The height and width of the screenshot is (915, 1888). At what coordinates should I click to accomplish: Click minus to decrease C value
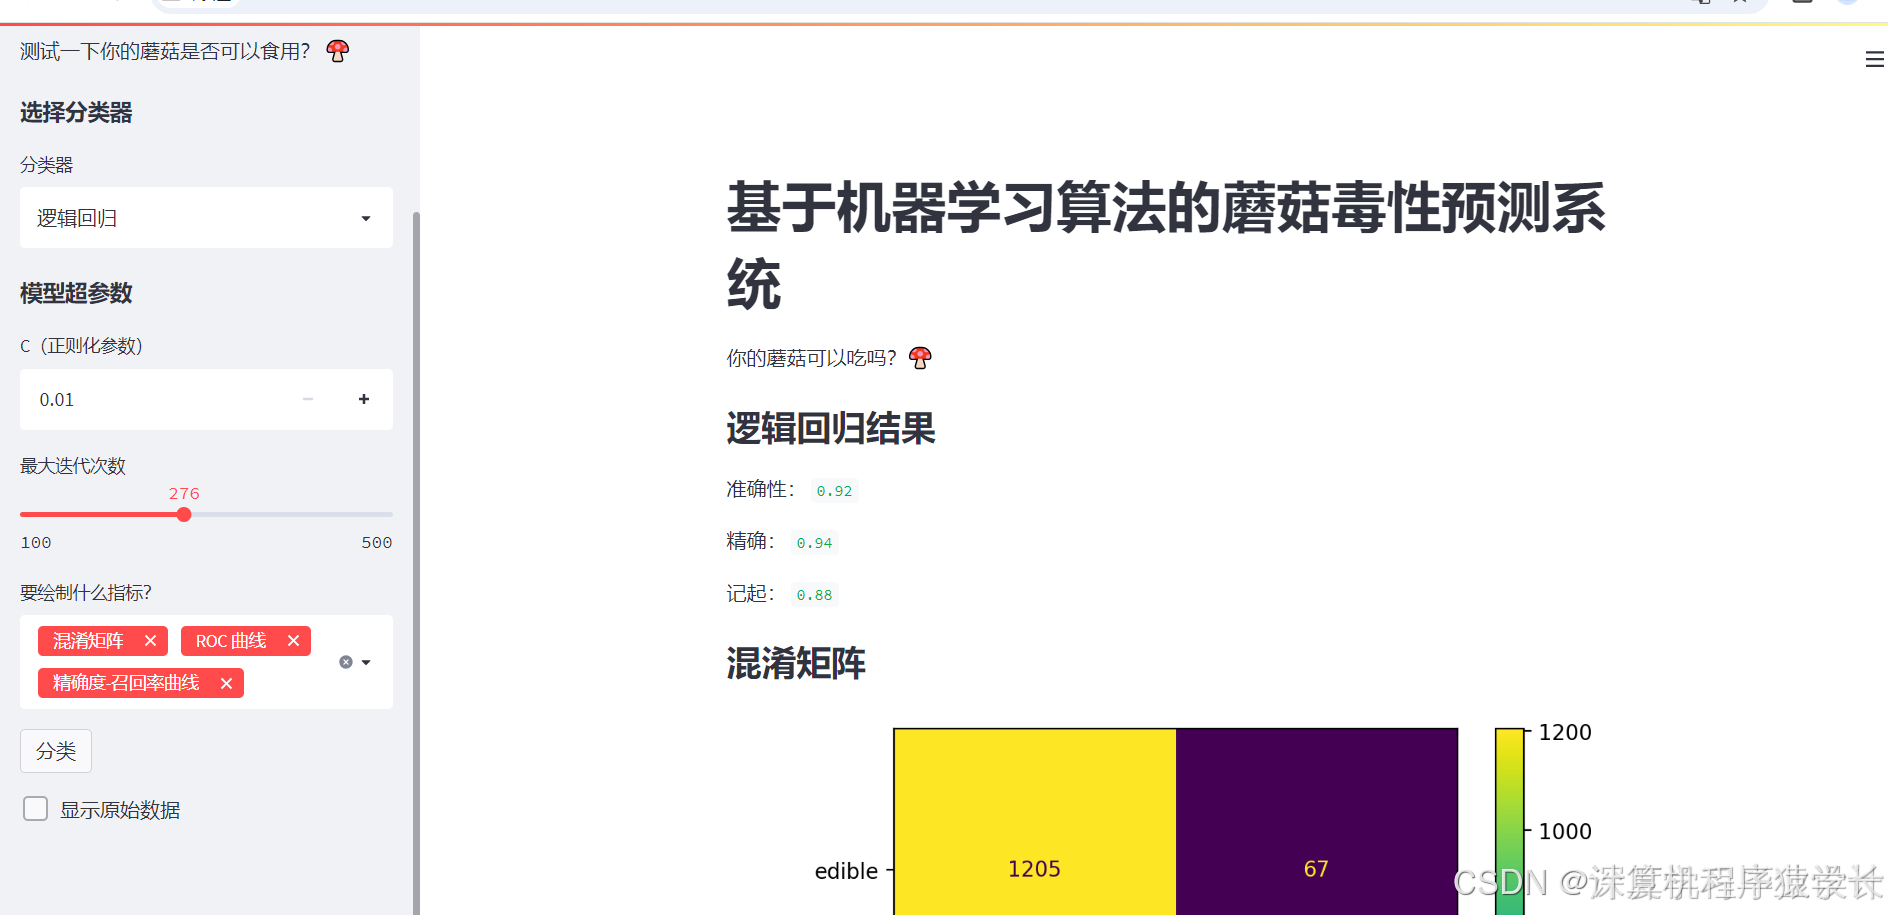point(307,399)
